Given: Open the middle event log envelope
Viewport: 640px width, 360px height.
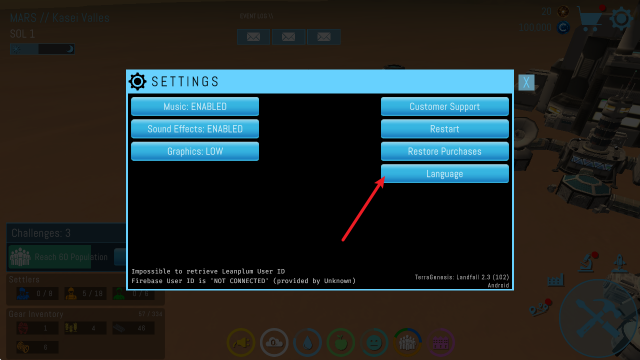Looking at the screenshot, I should pos(289,37).
